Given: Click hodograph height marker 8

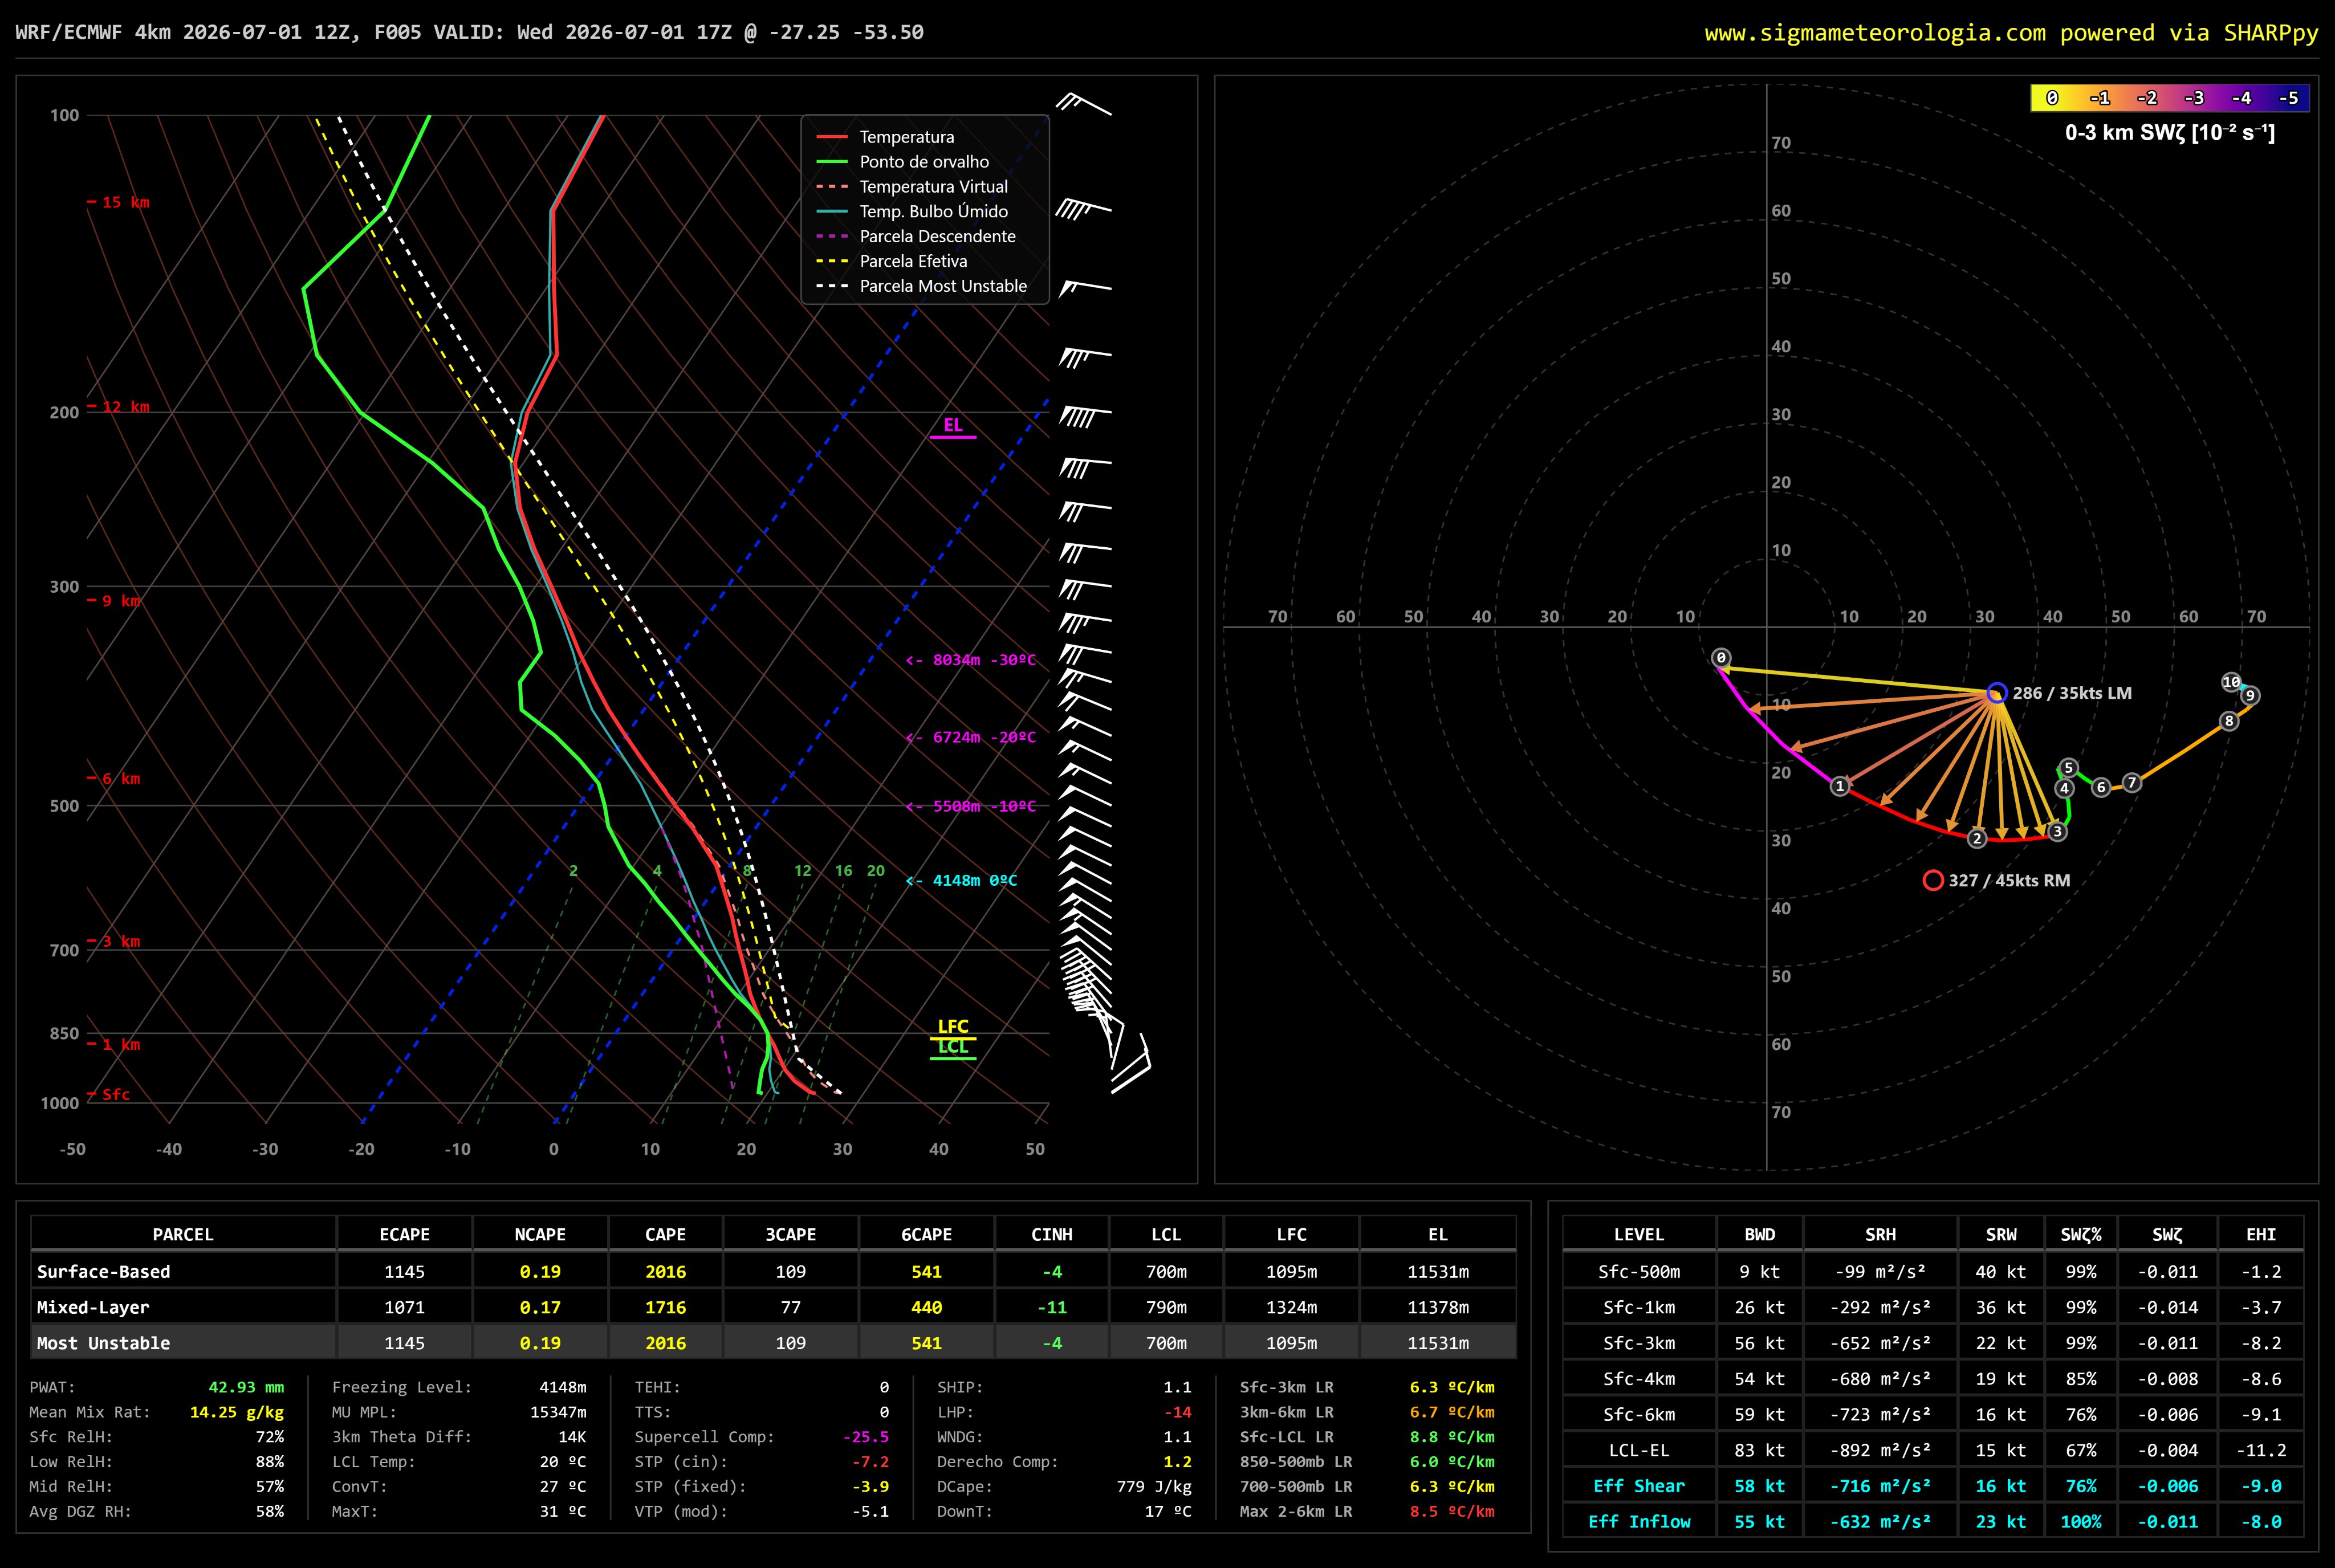Looking at the screenshot, I should point(2228,721).
